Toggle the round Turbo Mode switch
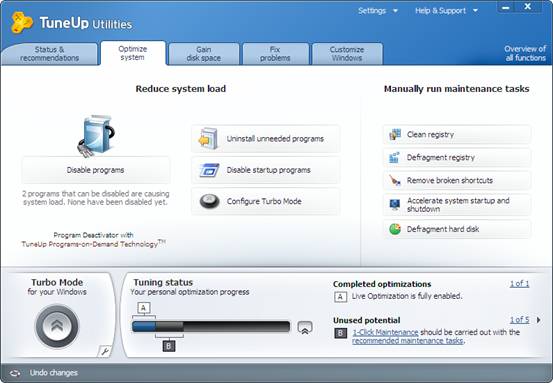The height and width of the screenshot is (383, 553). [x=57, y=326]
